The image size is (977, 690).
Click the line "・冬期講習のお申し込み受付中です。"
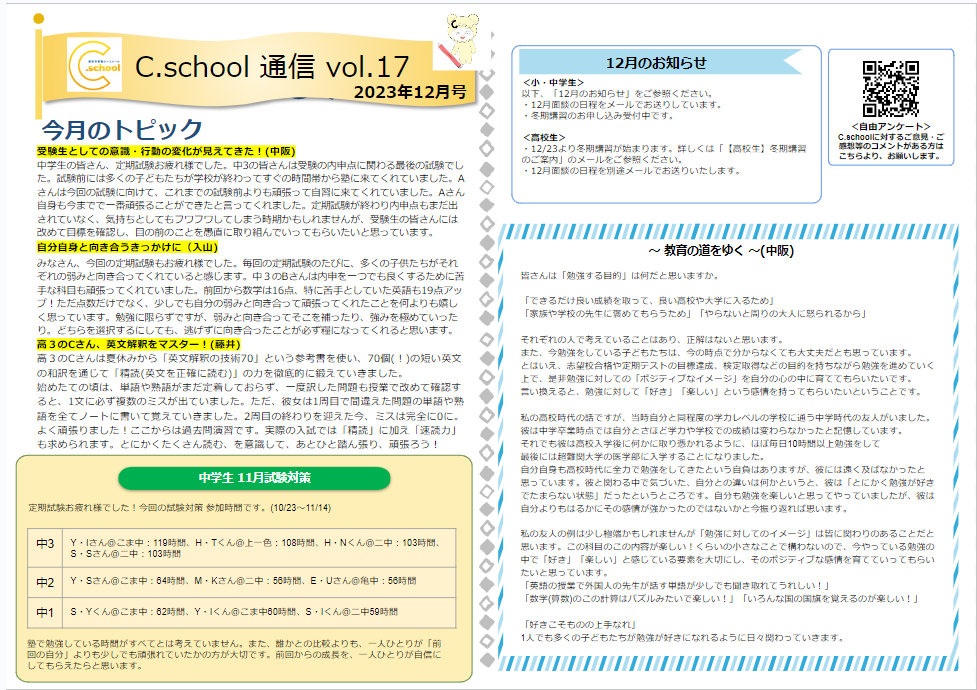pos(598,116)
